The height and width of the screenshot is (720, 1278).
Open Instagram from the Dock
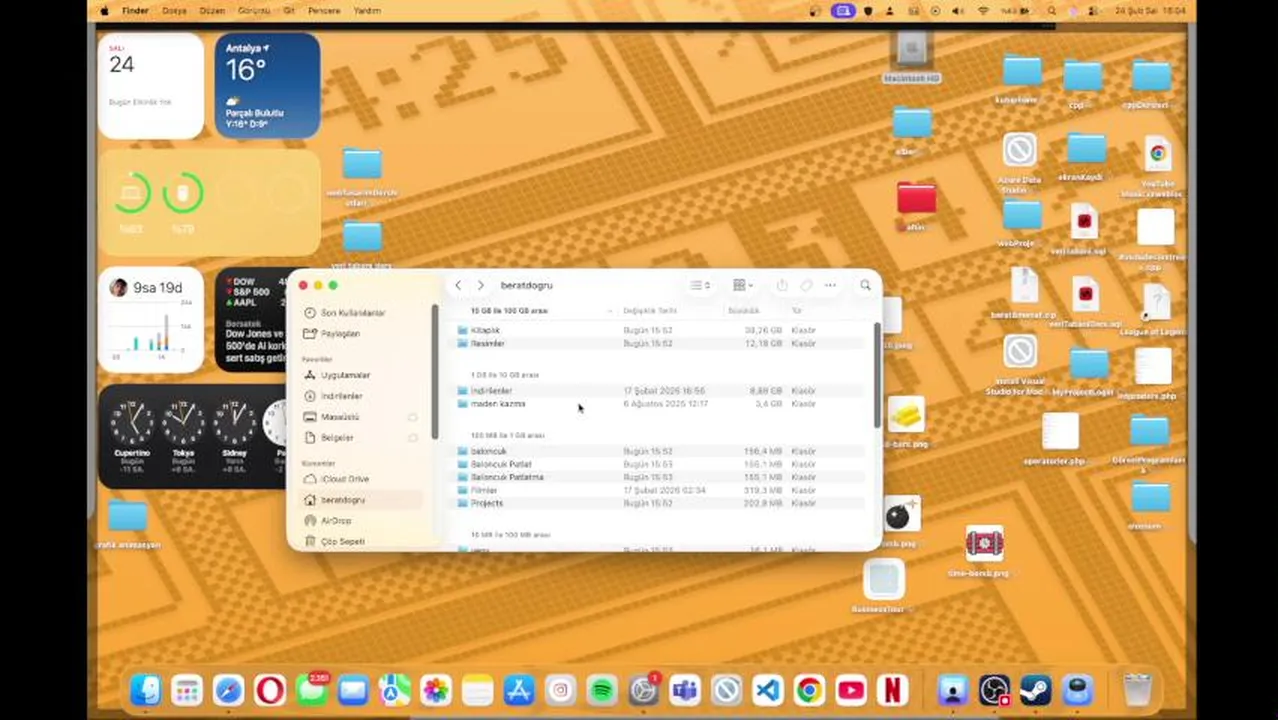pyautogui.click(x=560, y=690)
